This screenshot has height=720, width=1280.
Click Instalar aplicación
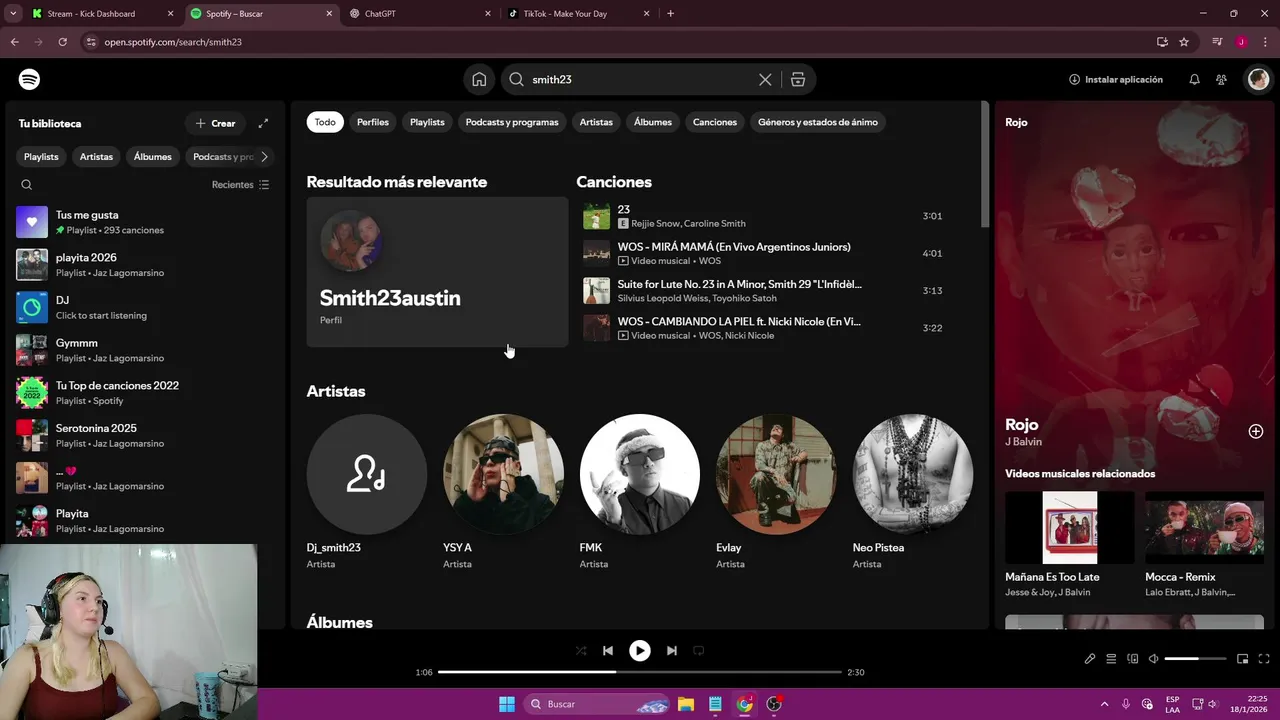coord(1116,79)
